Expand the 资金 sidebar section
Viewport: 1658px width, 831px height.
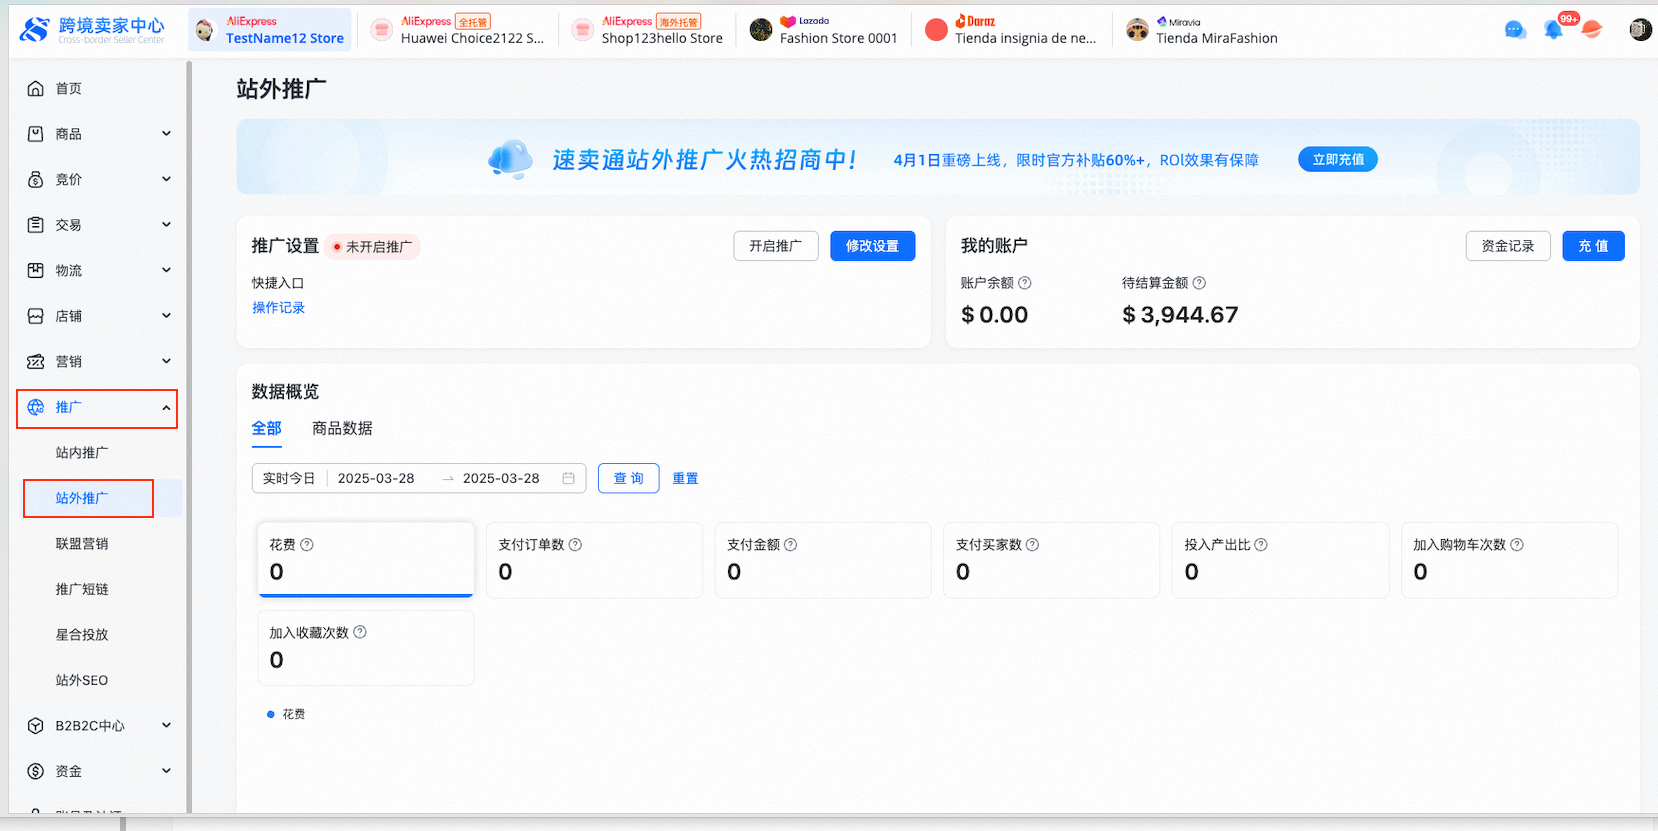point(100,771)
